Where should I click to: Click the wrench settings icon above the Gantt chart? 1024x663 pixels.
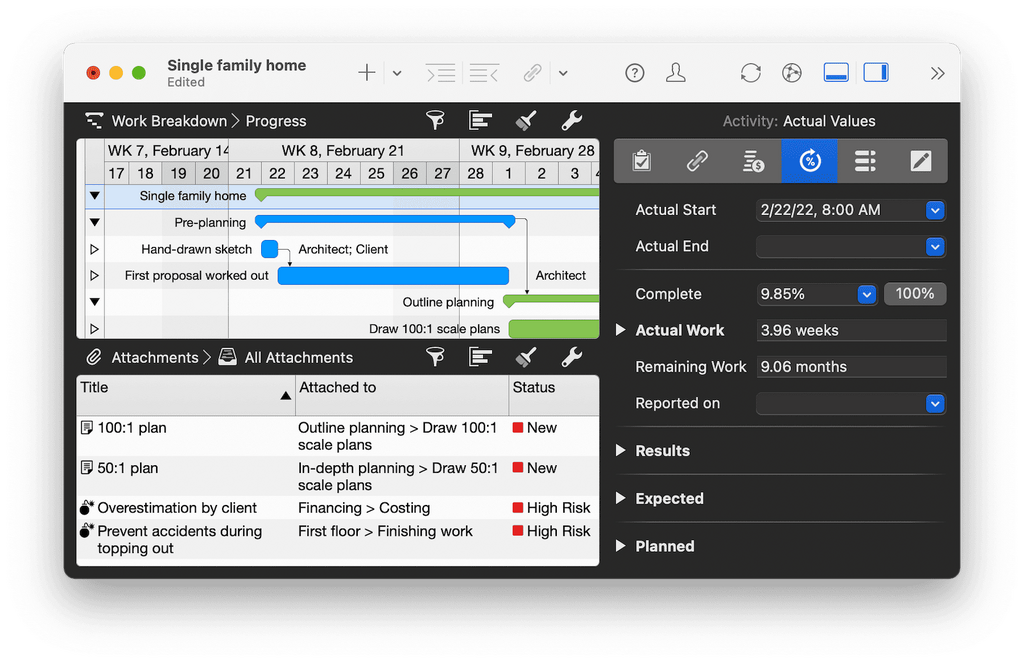point(571,120)
